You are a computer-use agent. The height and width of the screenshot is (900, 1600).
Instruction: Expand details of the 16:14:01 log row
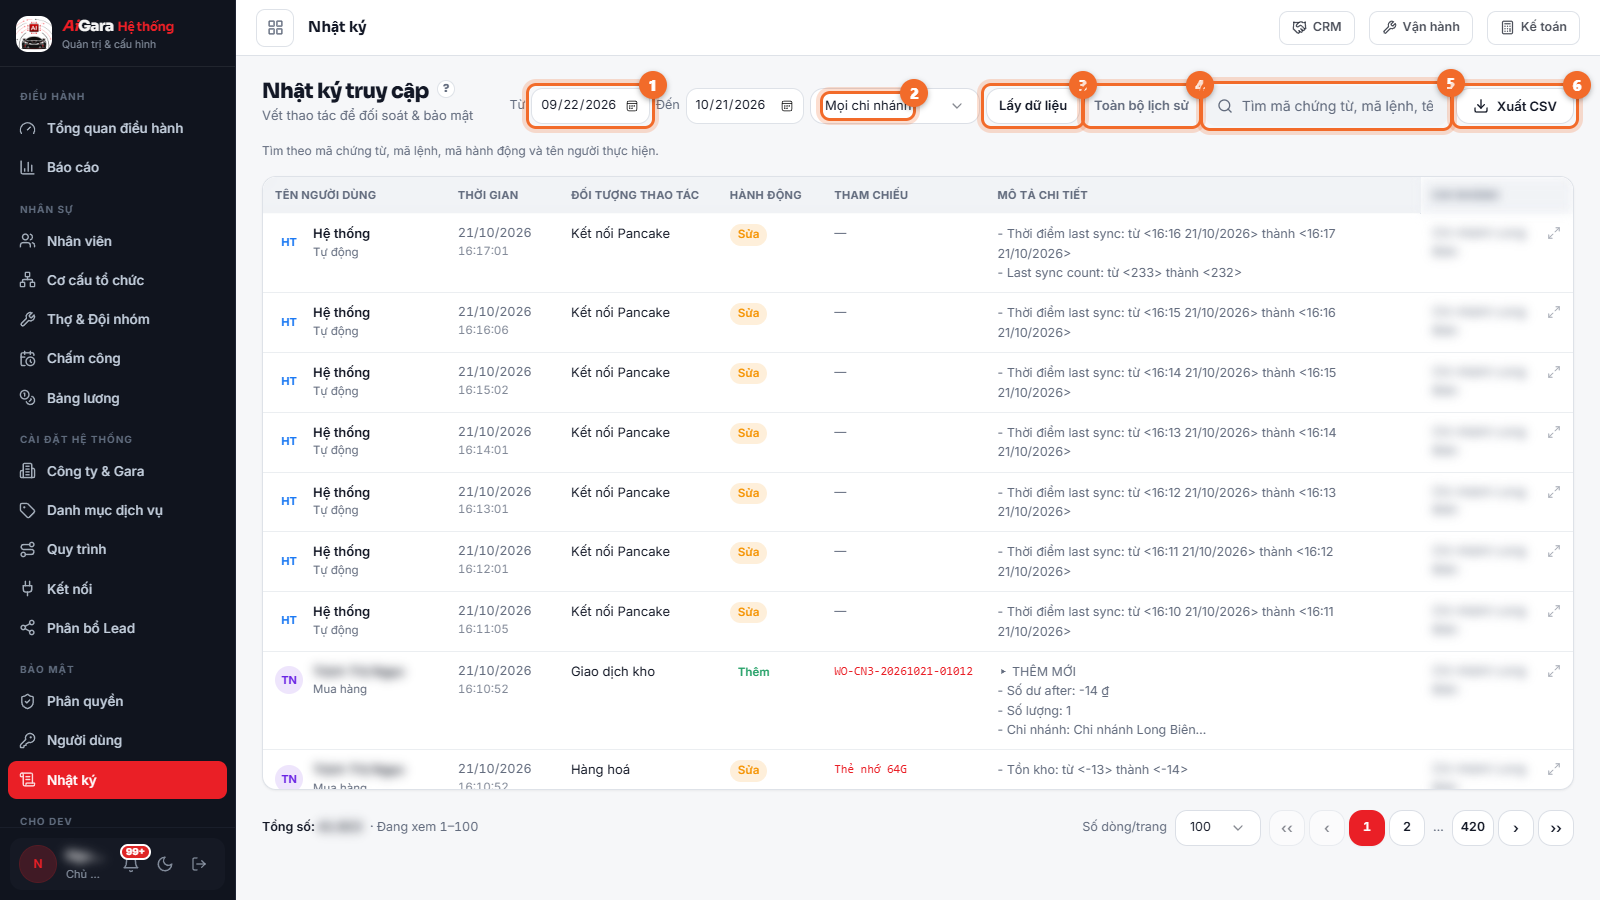click(x=1554, y=432)
